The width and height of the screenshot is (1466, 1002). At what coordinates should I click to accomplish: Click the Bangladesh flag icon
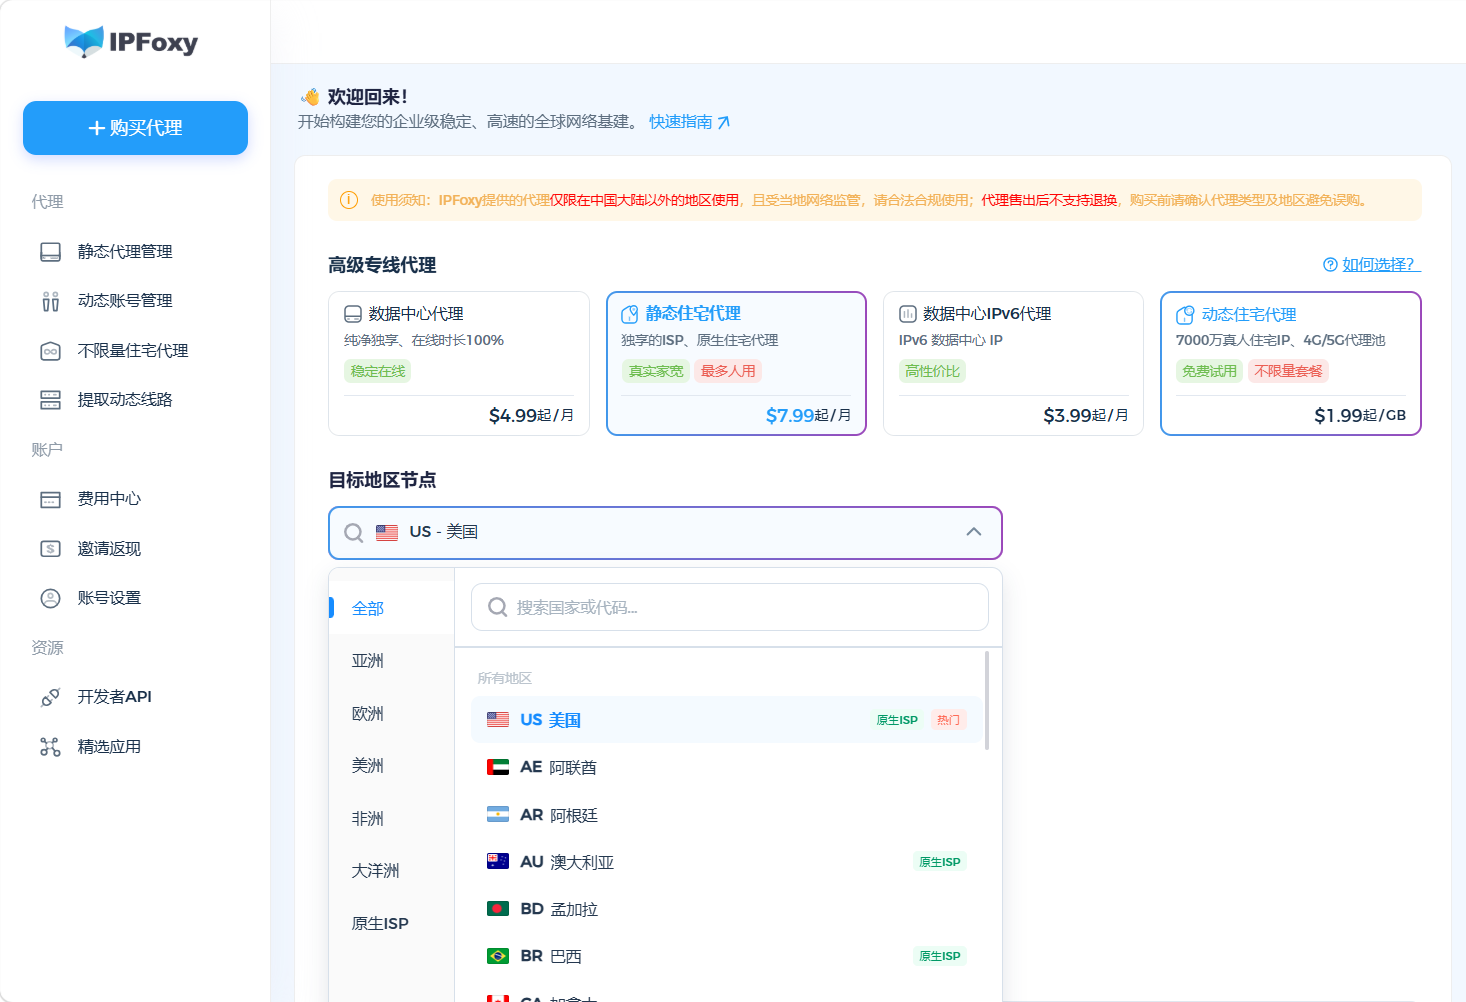coord(498,909)
